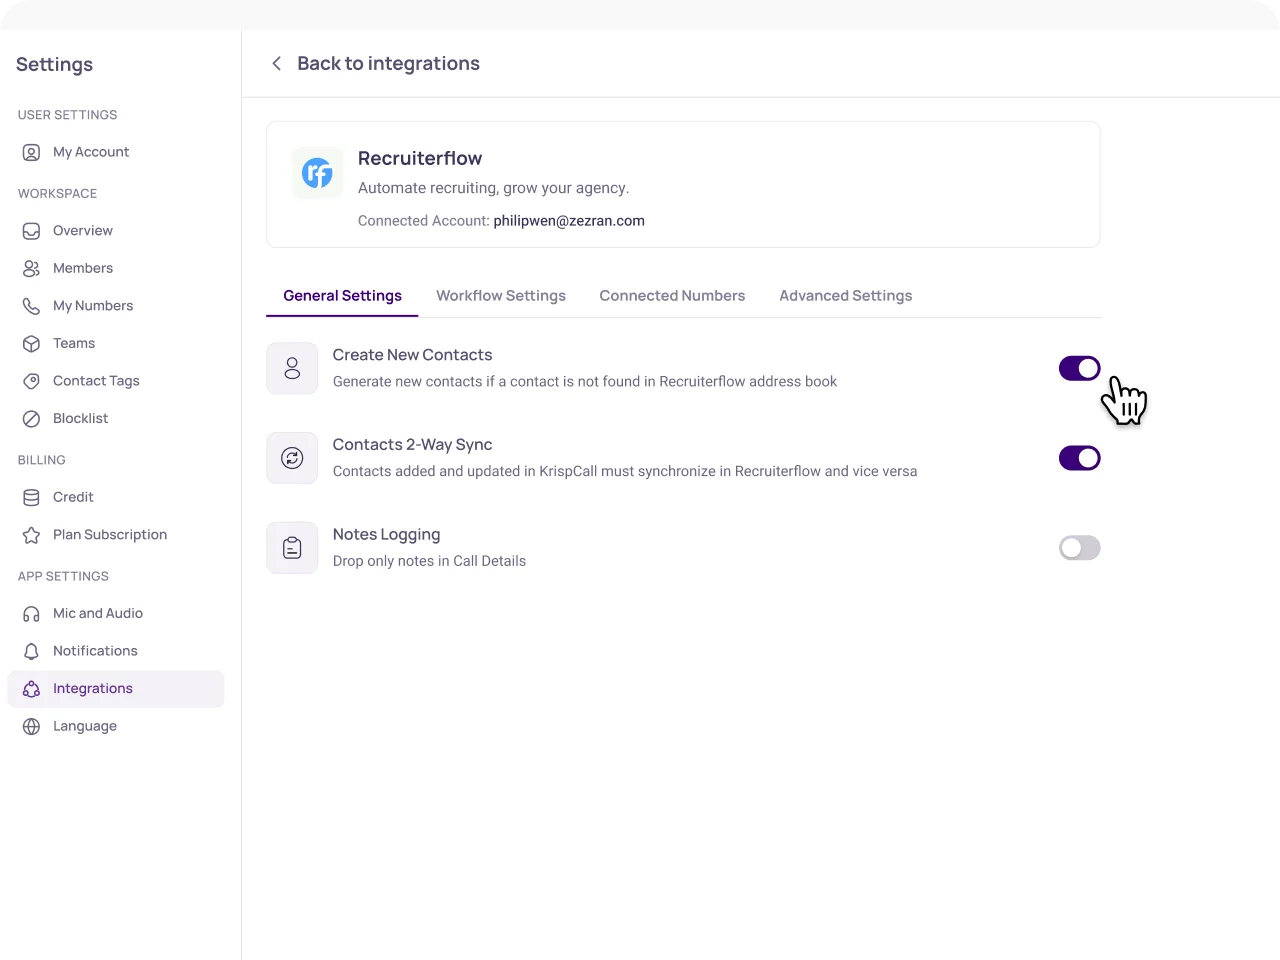This screenshot has width=1280, height=960.
Task: Click the Contact Tags icon
Action: coord(31,381)
